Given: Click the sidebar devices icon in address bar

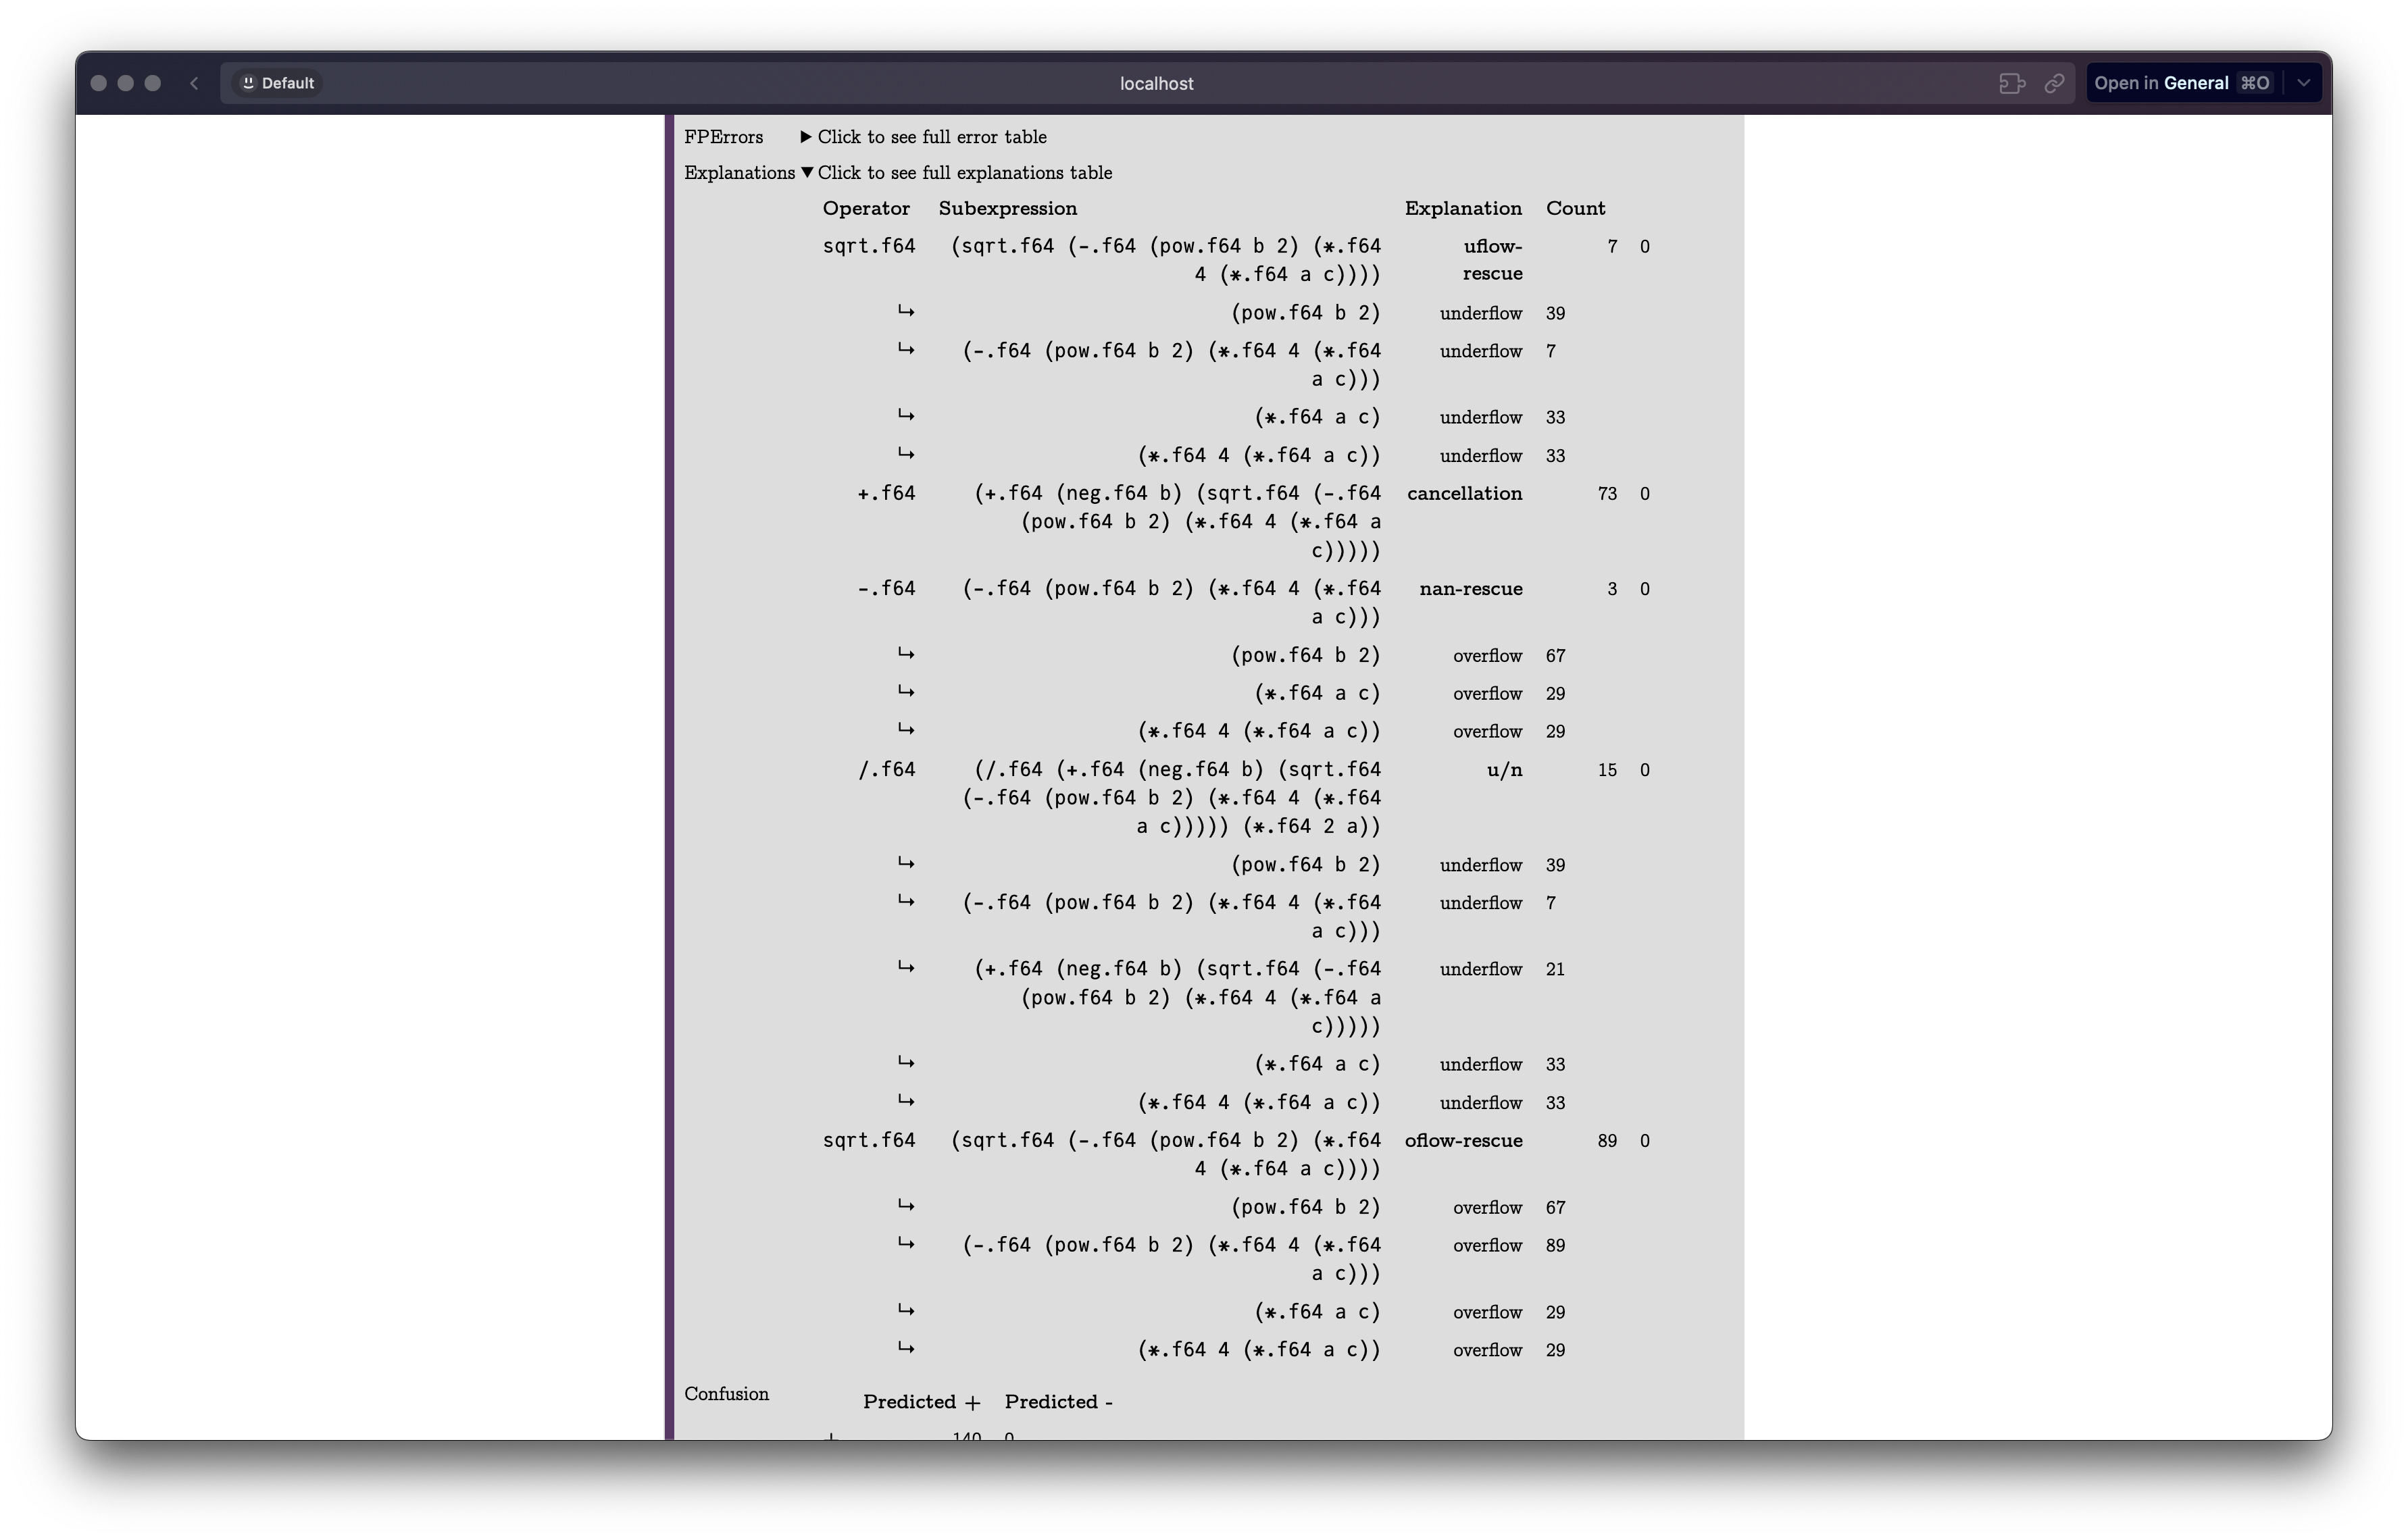Looking at the screenshot, I should (x=2012, y=83).
